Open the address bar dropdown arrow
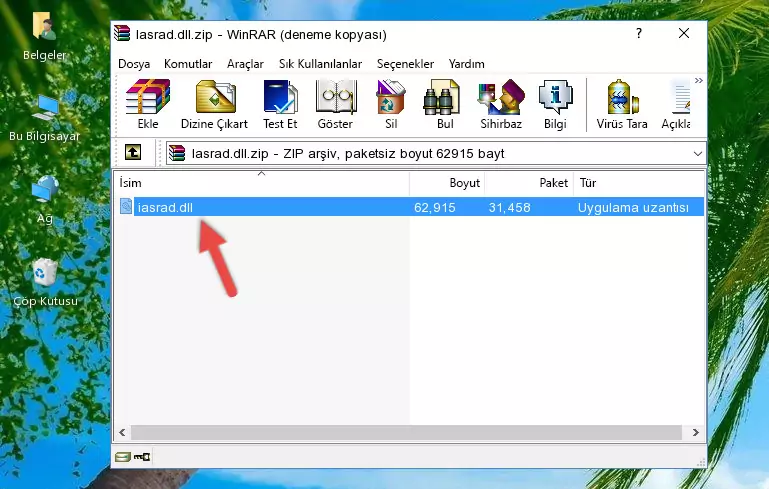Screen dimensions: 769x489 (x=697, y=154)
